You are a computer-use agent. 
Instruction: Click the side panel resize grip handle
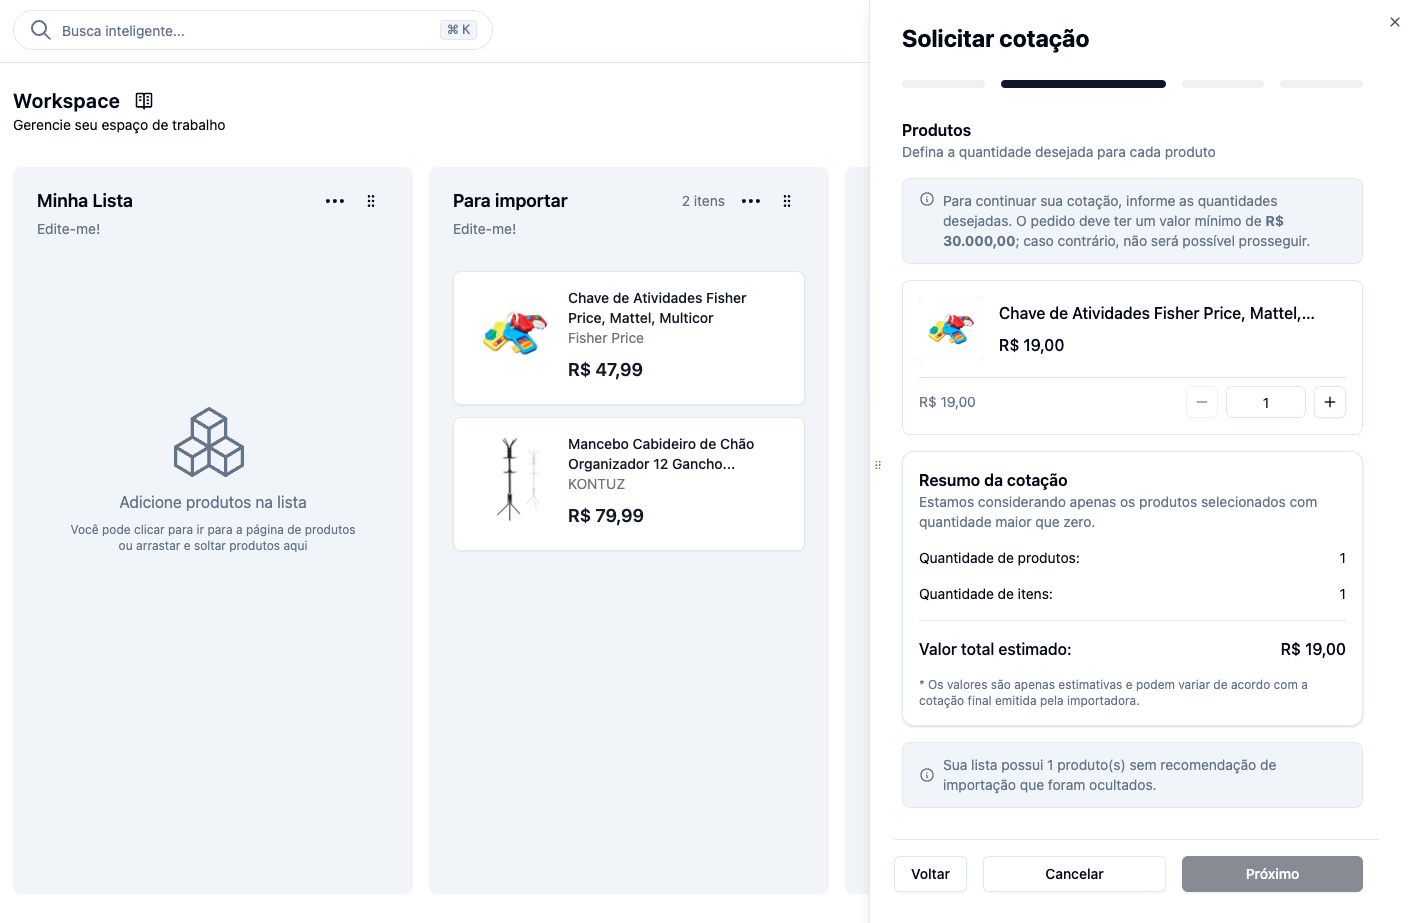coord(878,465)
